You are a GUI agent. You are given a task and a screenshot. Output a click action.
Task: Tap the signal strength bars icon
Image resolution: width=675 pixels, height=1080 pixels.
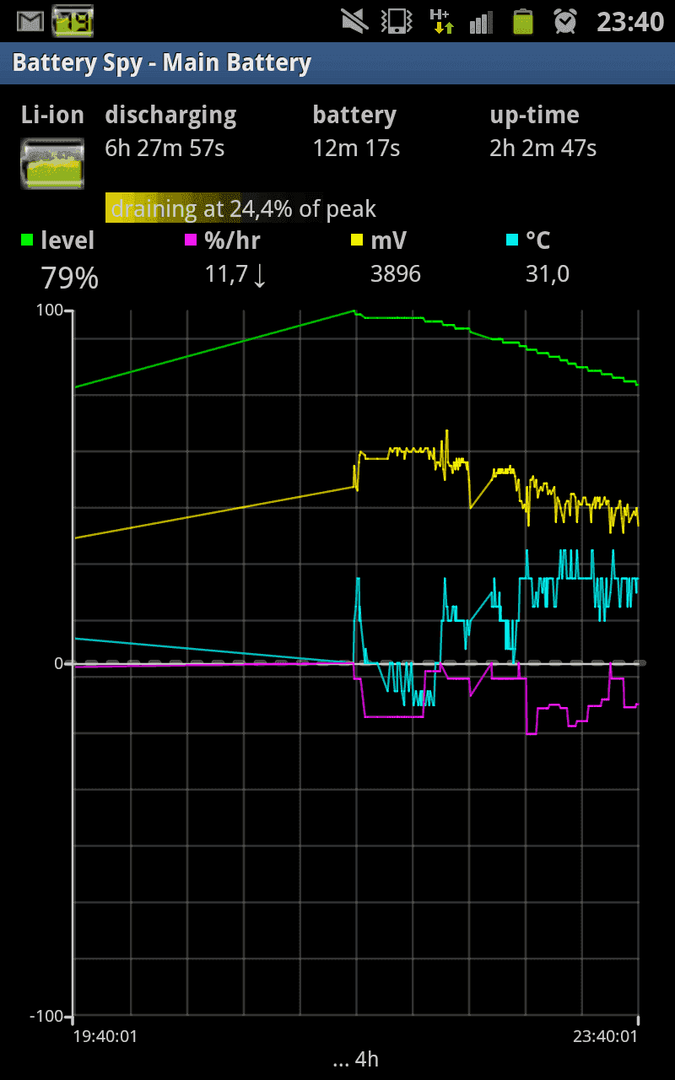point(481,21)
